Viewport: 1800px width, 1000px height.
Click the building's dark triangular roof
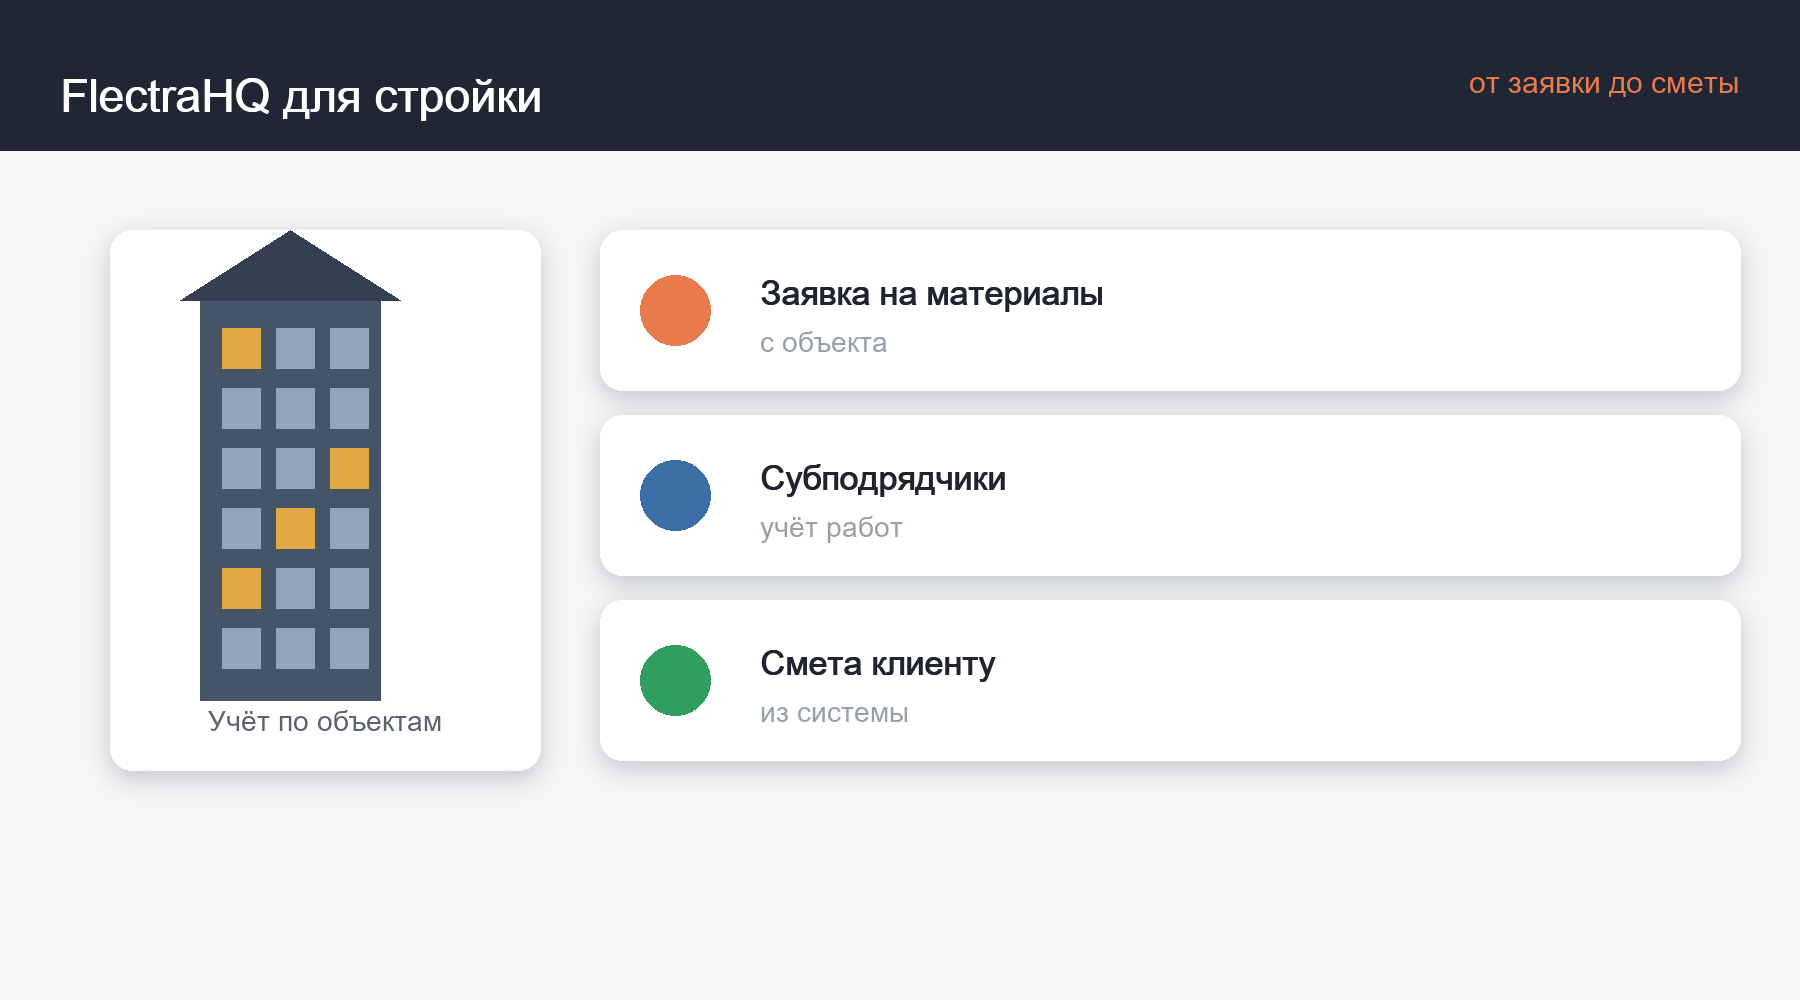click(290, 267)
